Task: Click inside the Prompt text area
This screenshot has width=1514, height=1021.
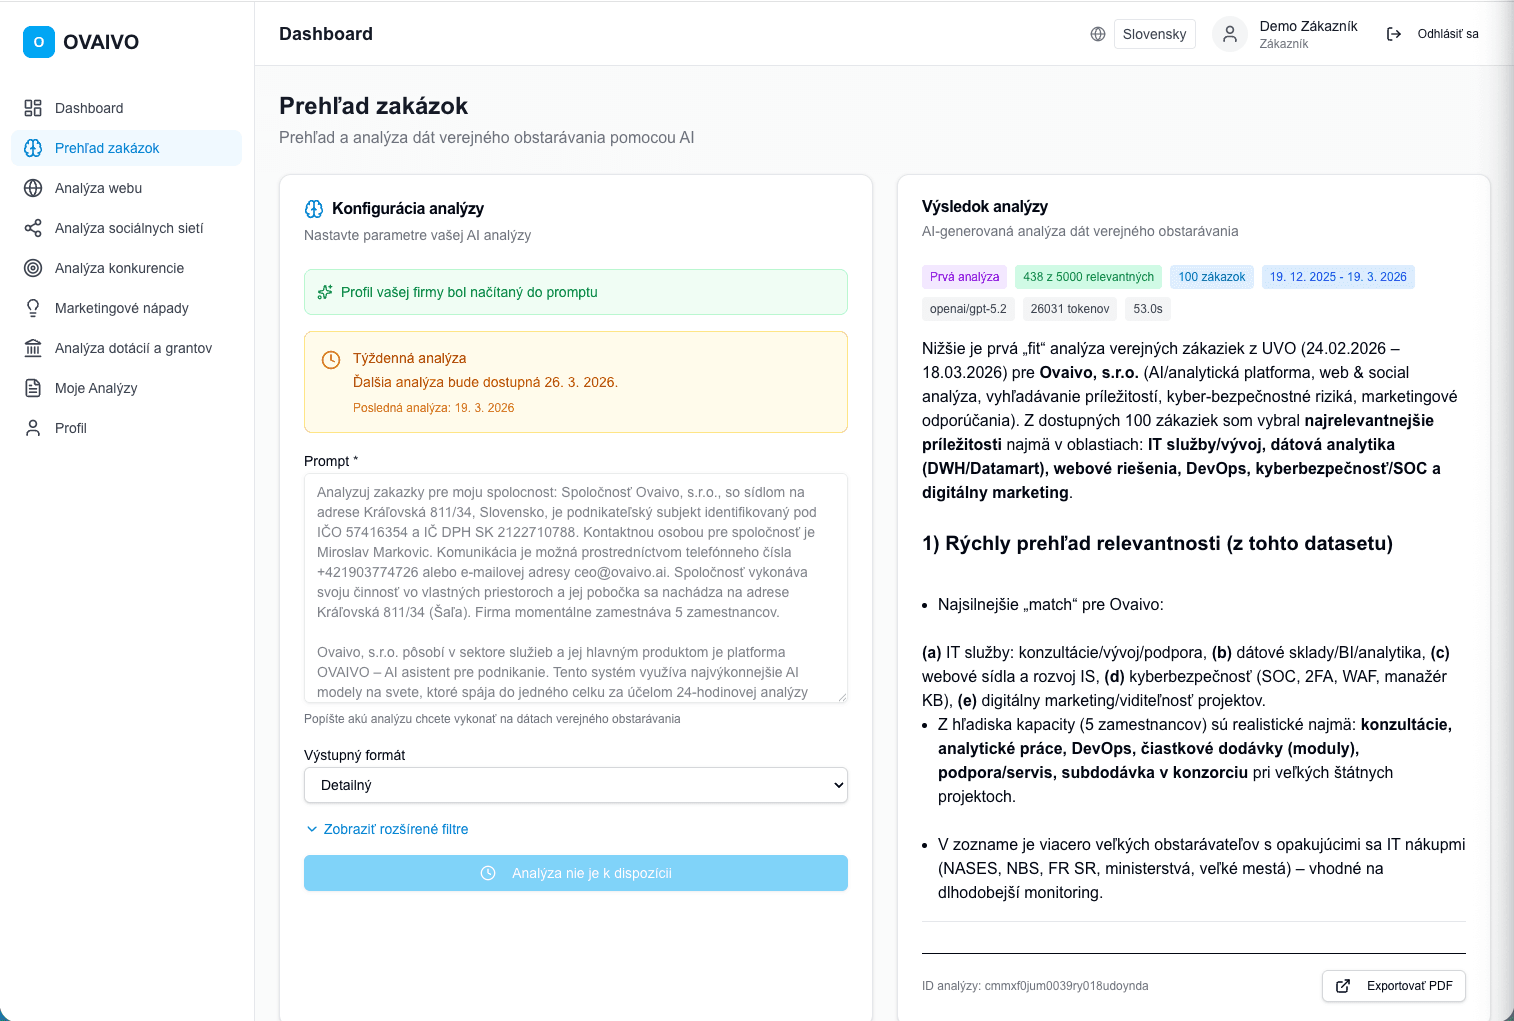Action: [576, 588]
